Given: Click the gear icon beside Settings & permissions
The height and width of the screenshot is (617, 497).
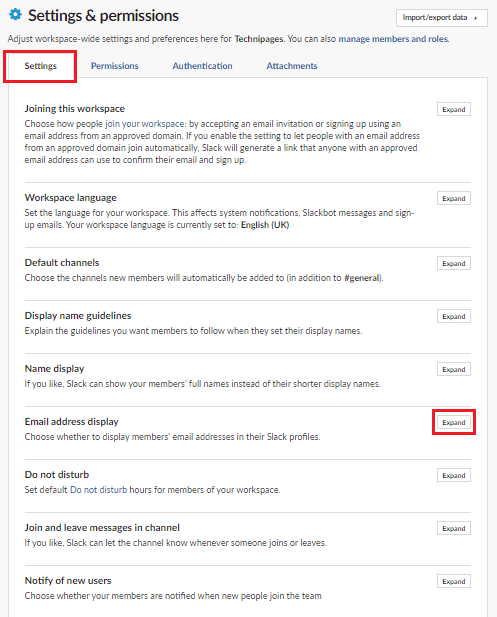Looking at the screenshot, I should click(15, 15).
